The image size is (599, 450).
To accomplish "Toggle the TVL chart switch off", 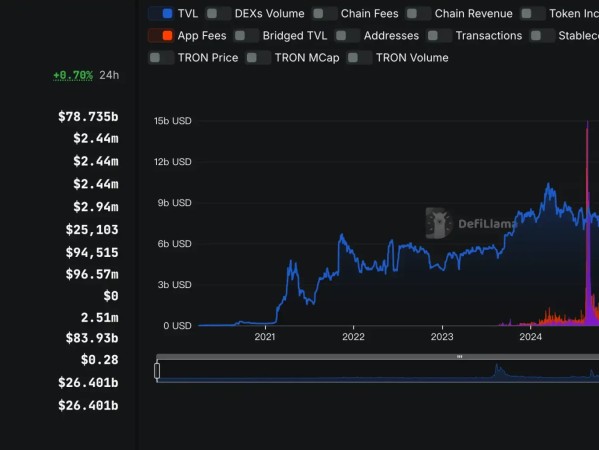I will point(161,14).
